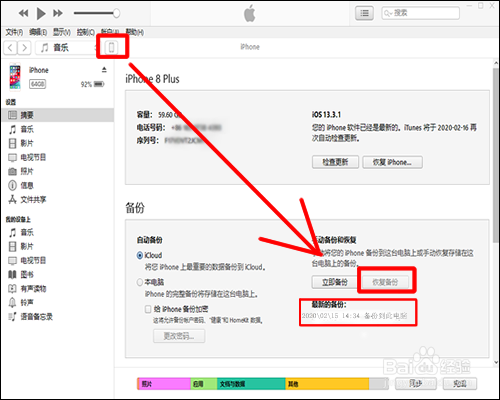
Task: Click the vertical scrollbar on the right
Action: (496, 155)
